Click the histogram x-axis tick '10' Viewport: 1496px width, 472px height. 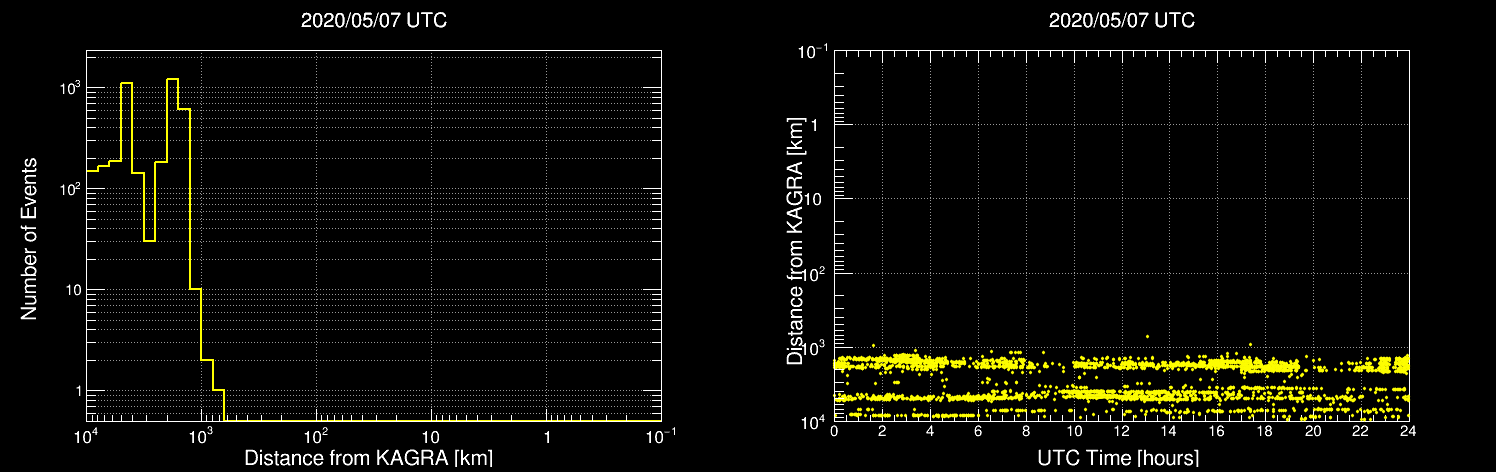click(431, 437)
